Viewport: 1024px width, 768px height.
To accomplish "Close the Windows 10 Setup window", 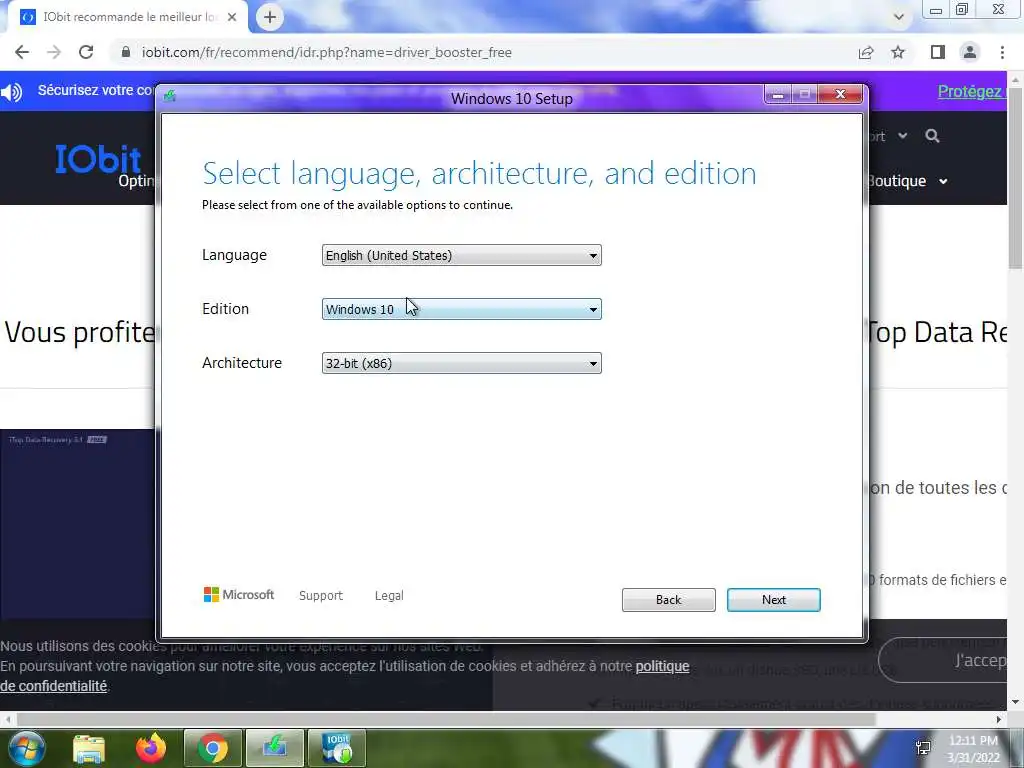I will 840,95.
